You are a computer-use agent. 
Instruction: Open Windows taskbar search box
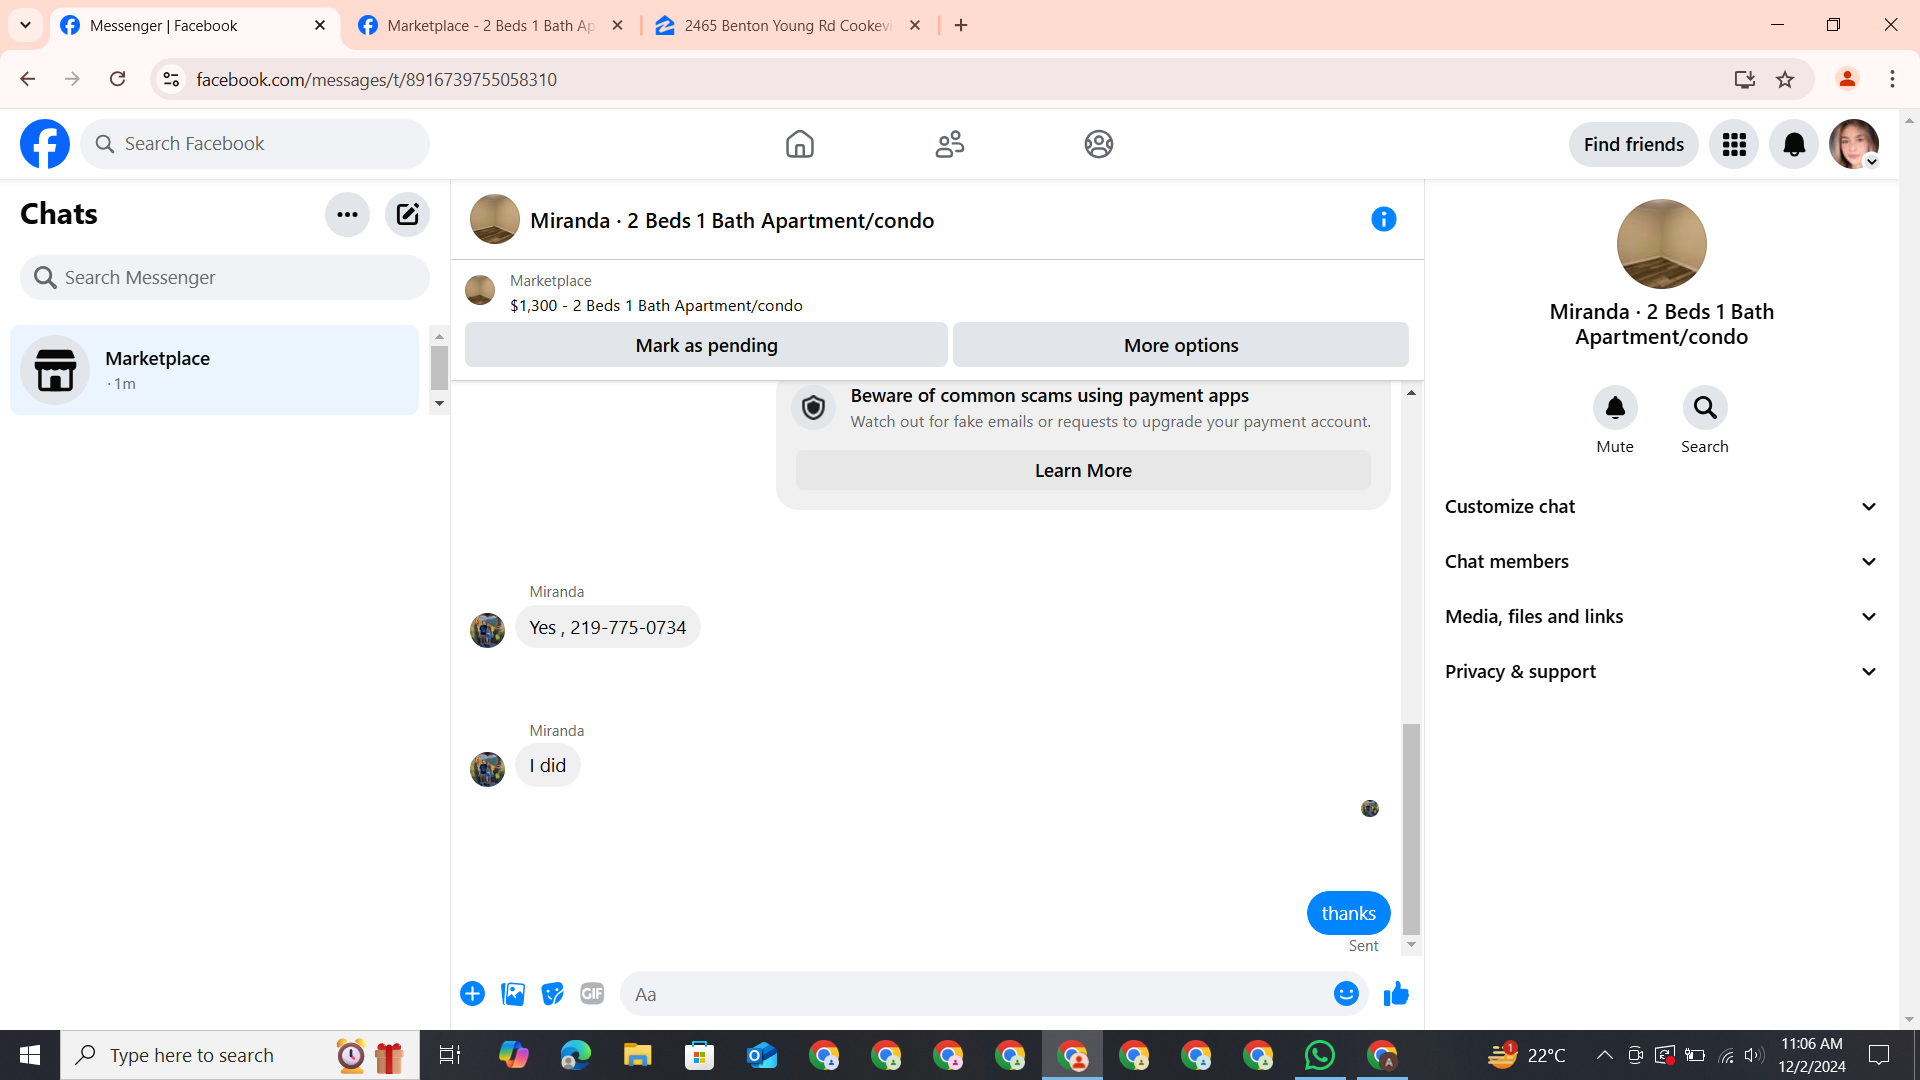(240, 1055)
